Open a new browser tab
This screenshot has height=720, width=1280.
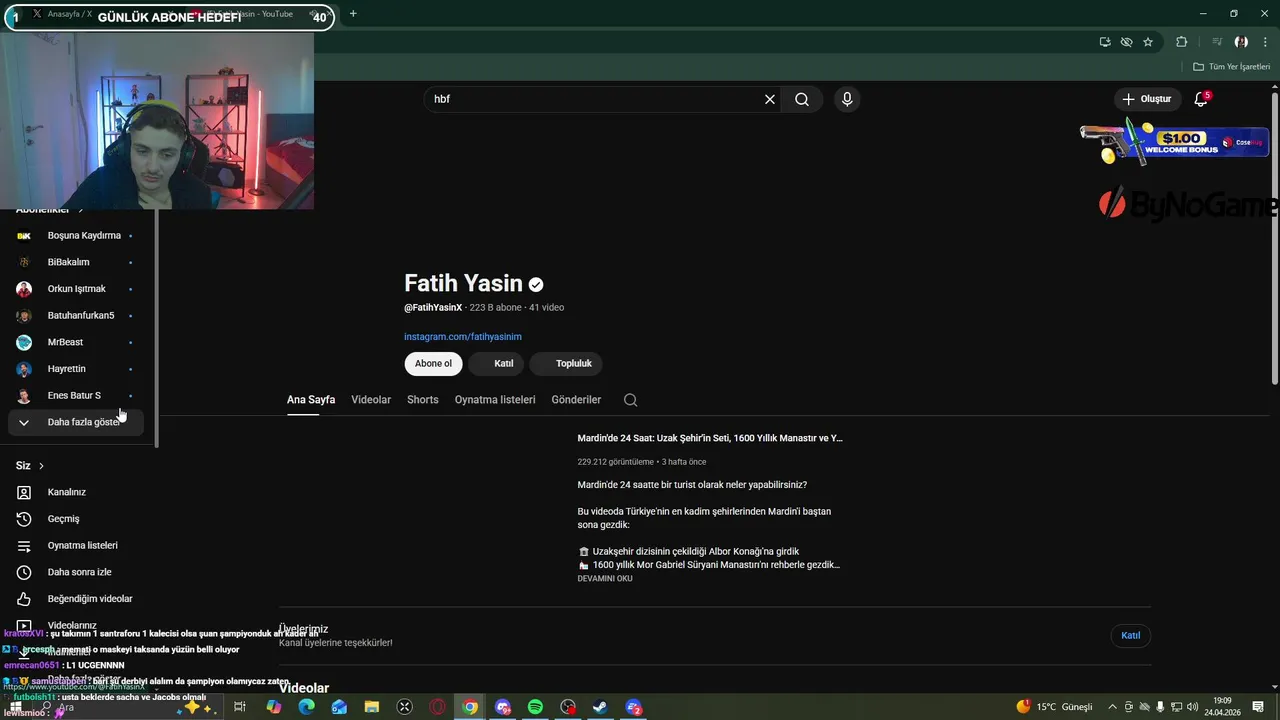click(353, 14)
